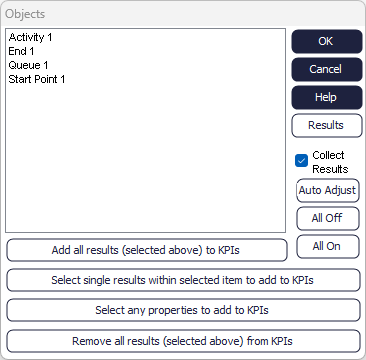Dismiss the dialog with Cancel
Viewport: 366px width, 360px height.
tap(327, 69)
